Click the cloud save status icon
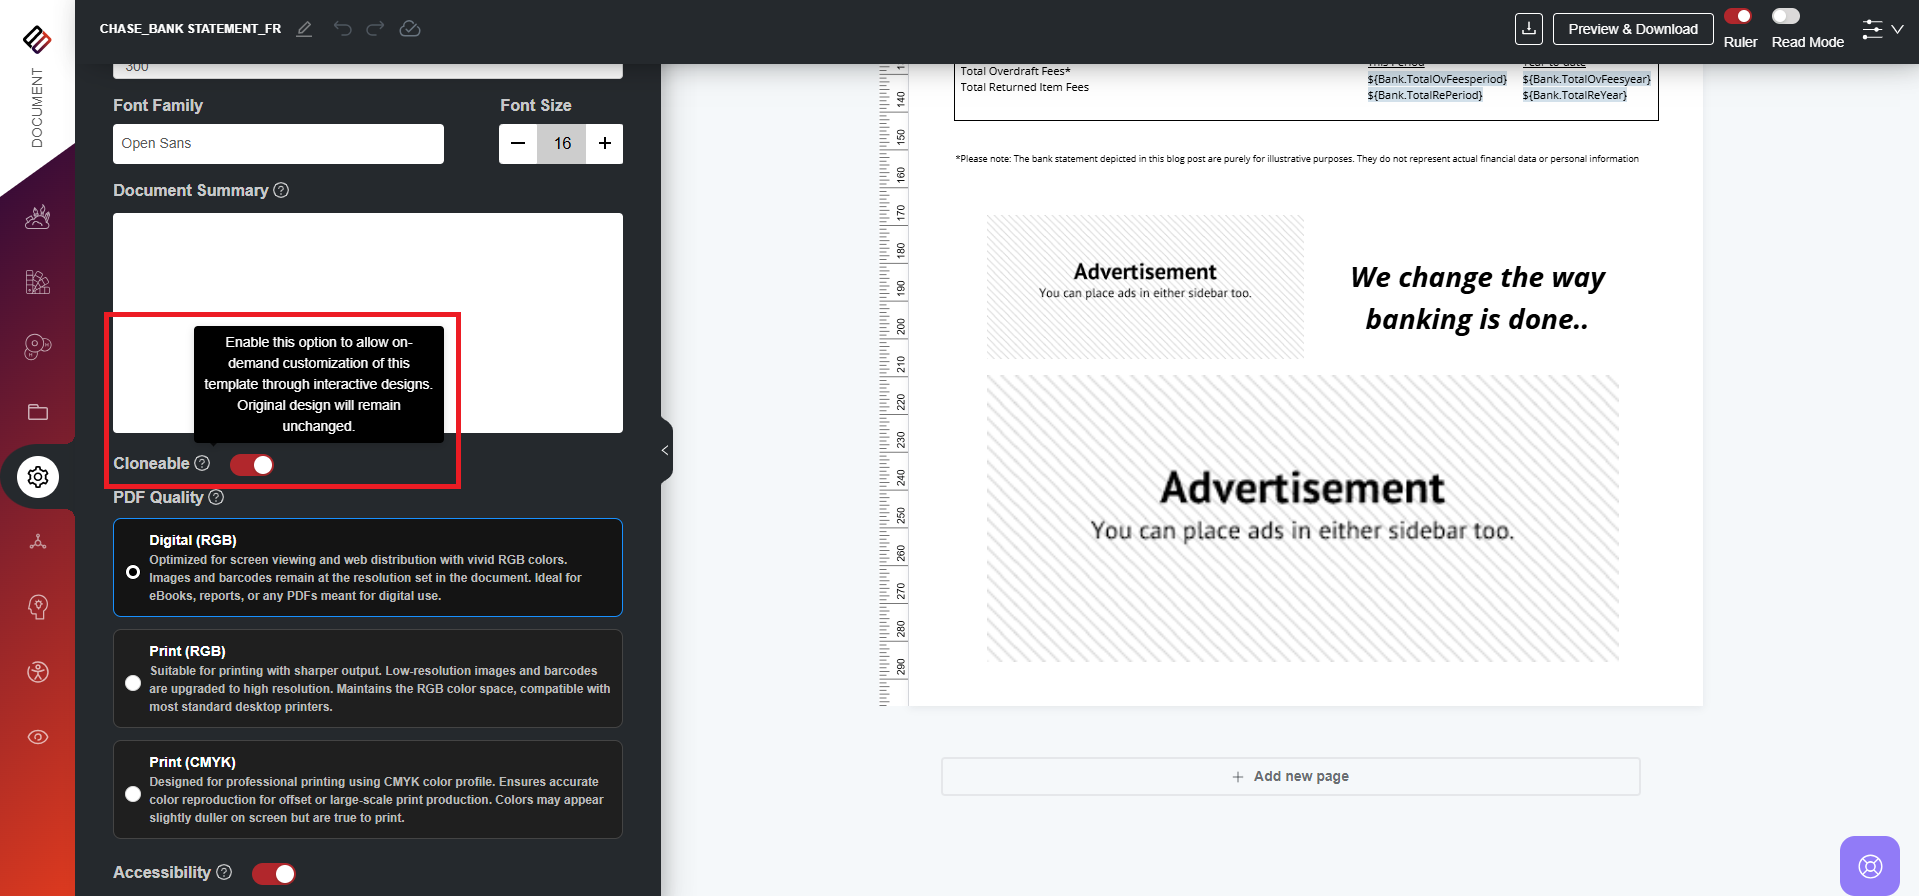The width and height of the screenshot is (1919, 896). [410, 29]
